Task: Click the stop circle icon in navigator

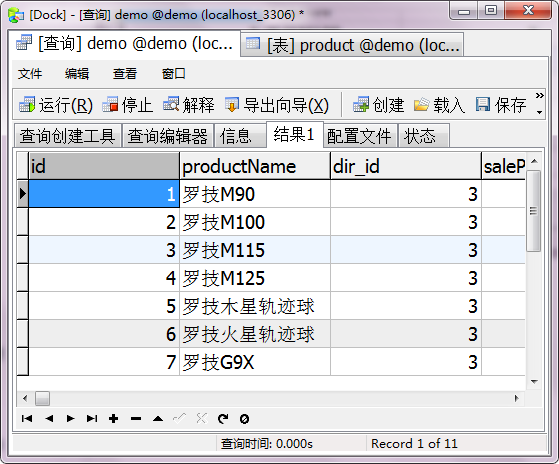Action: point(245,419)
